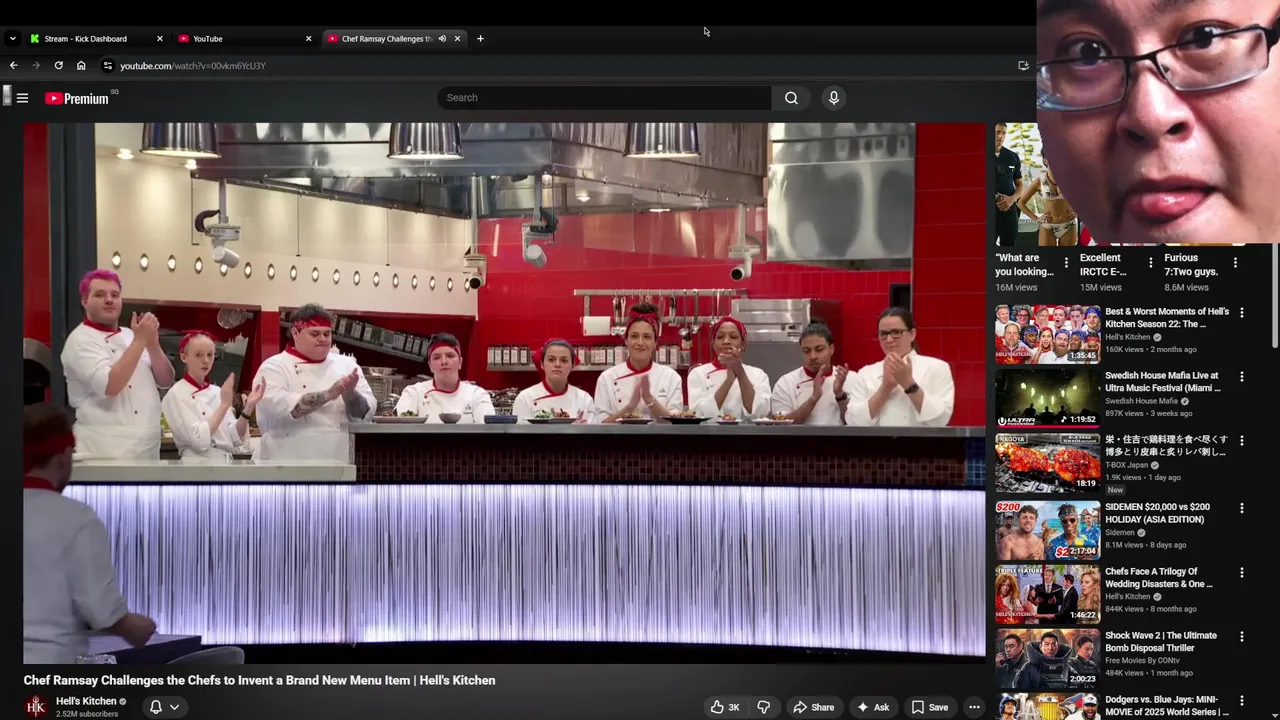Open menu for Dodgers vs. Blue Jays video
The height and width of the screenshot is (720, 1280).
coord(1242,701)
